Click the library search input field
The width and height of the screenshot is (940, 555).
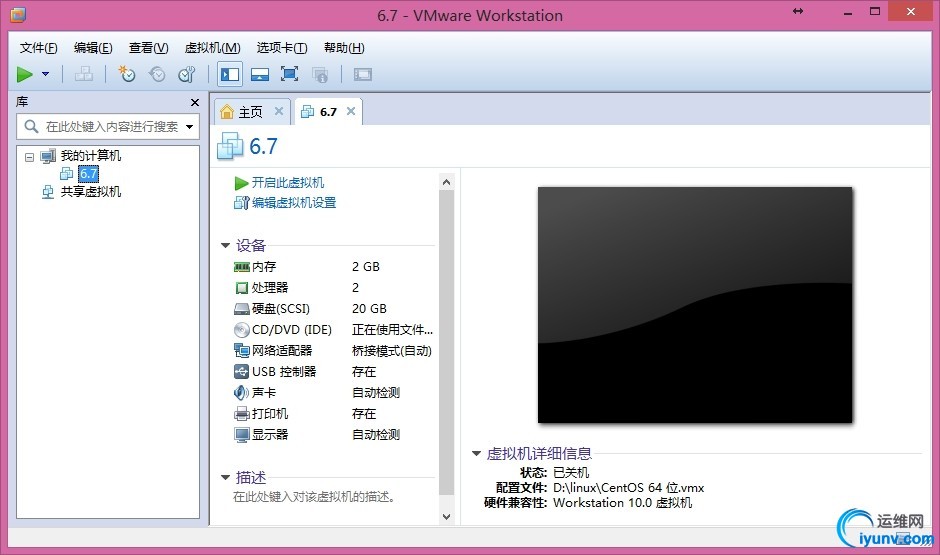[x=108, y=126]
